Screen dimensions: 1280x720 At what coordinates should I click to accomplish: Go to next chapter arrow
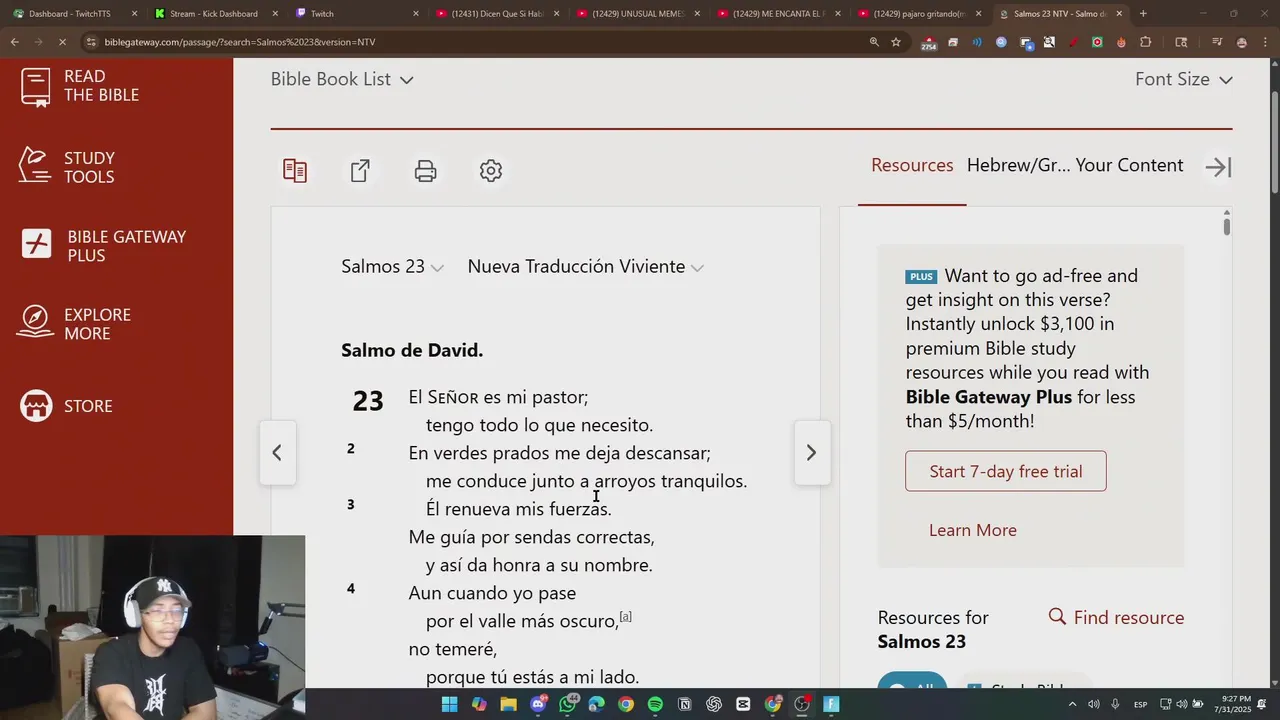(x=811, y=452)
